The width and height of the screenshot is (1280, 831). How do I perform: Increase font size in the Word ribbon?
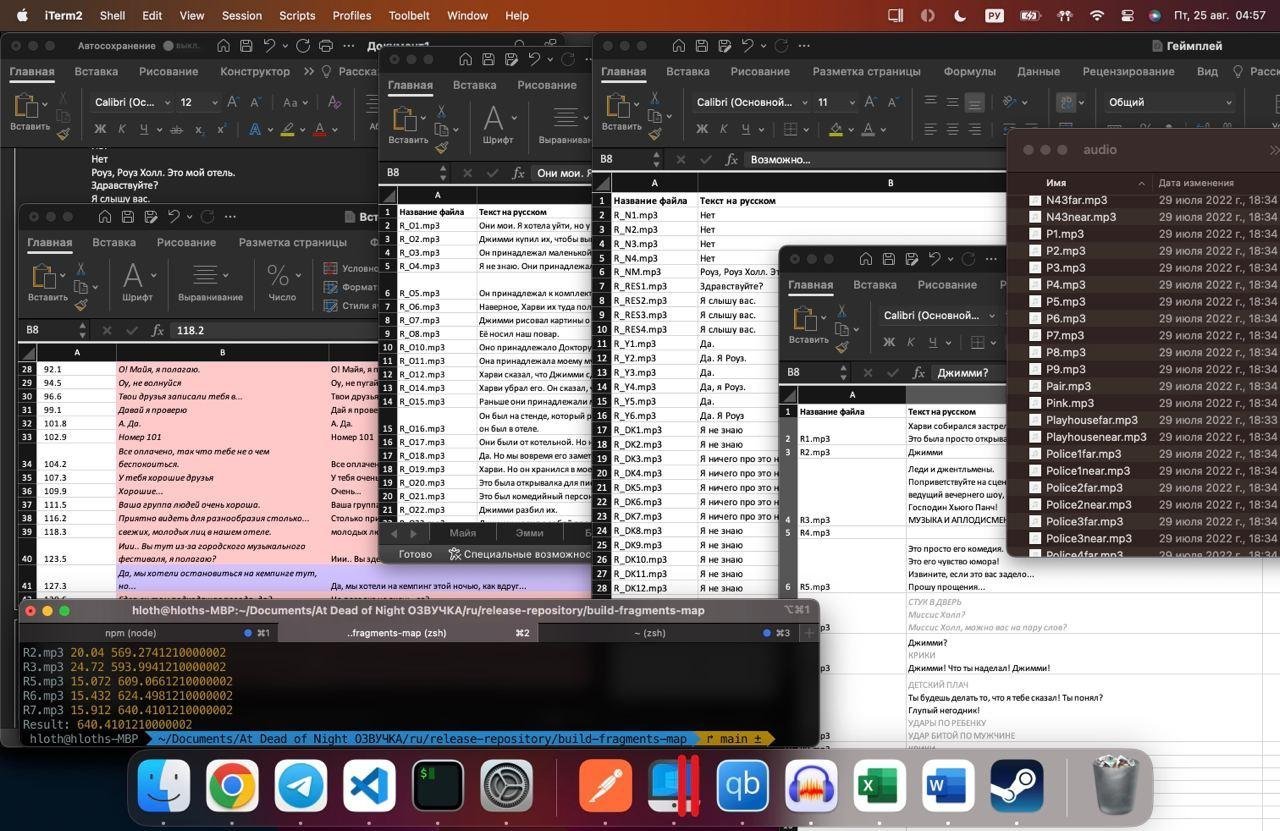(233, 102)
